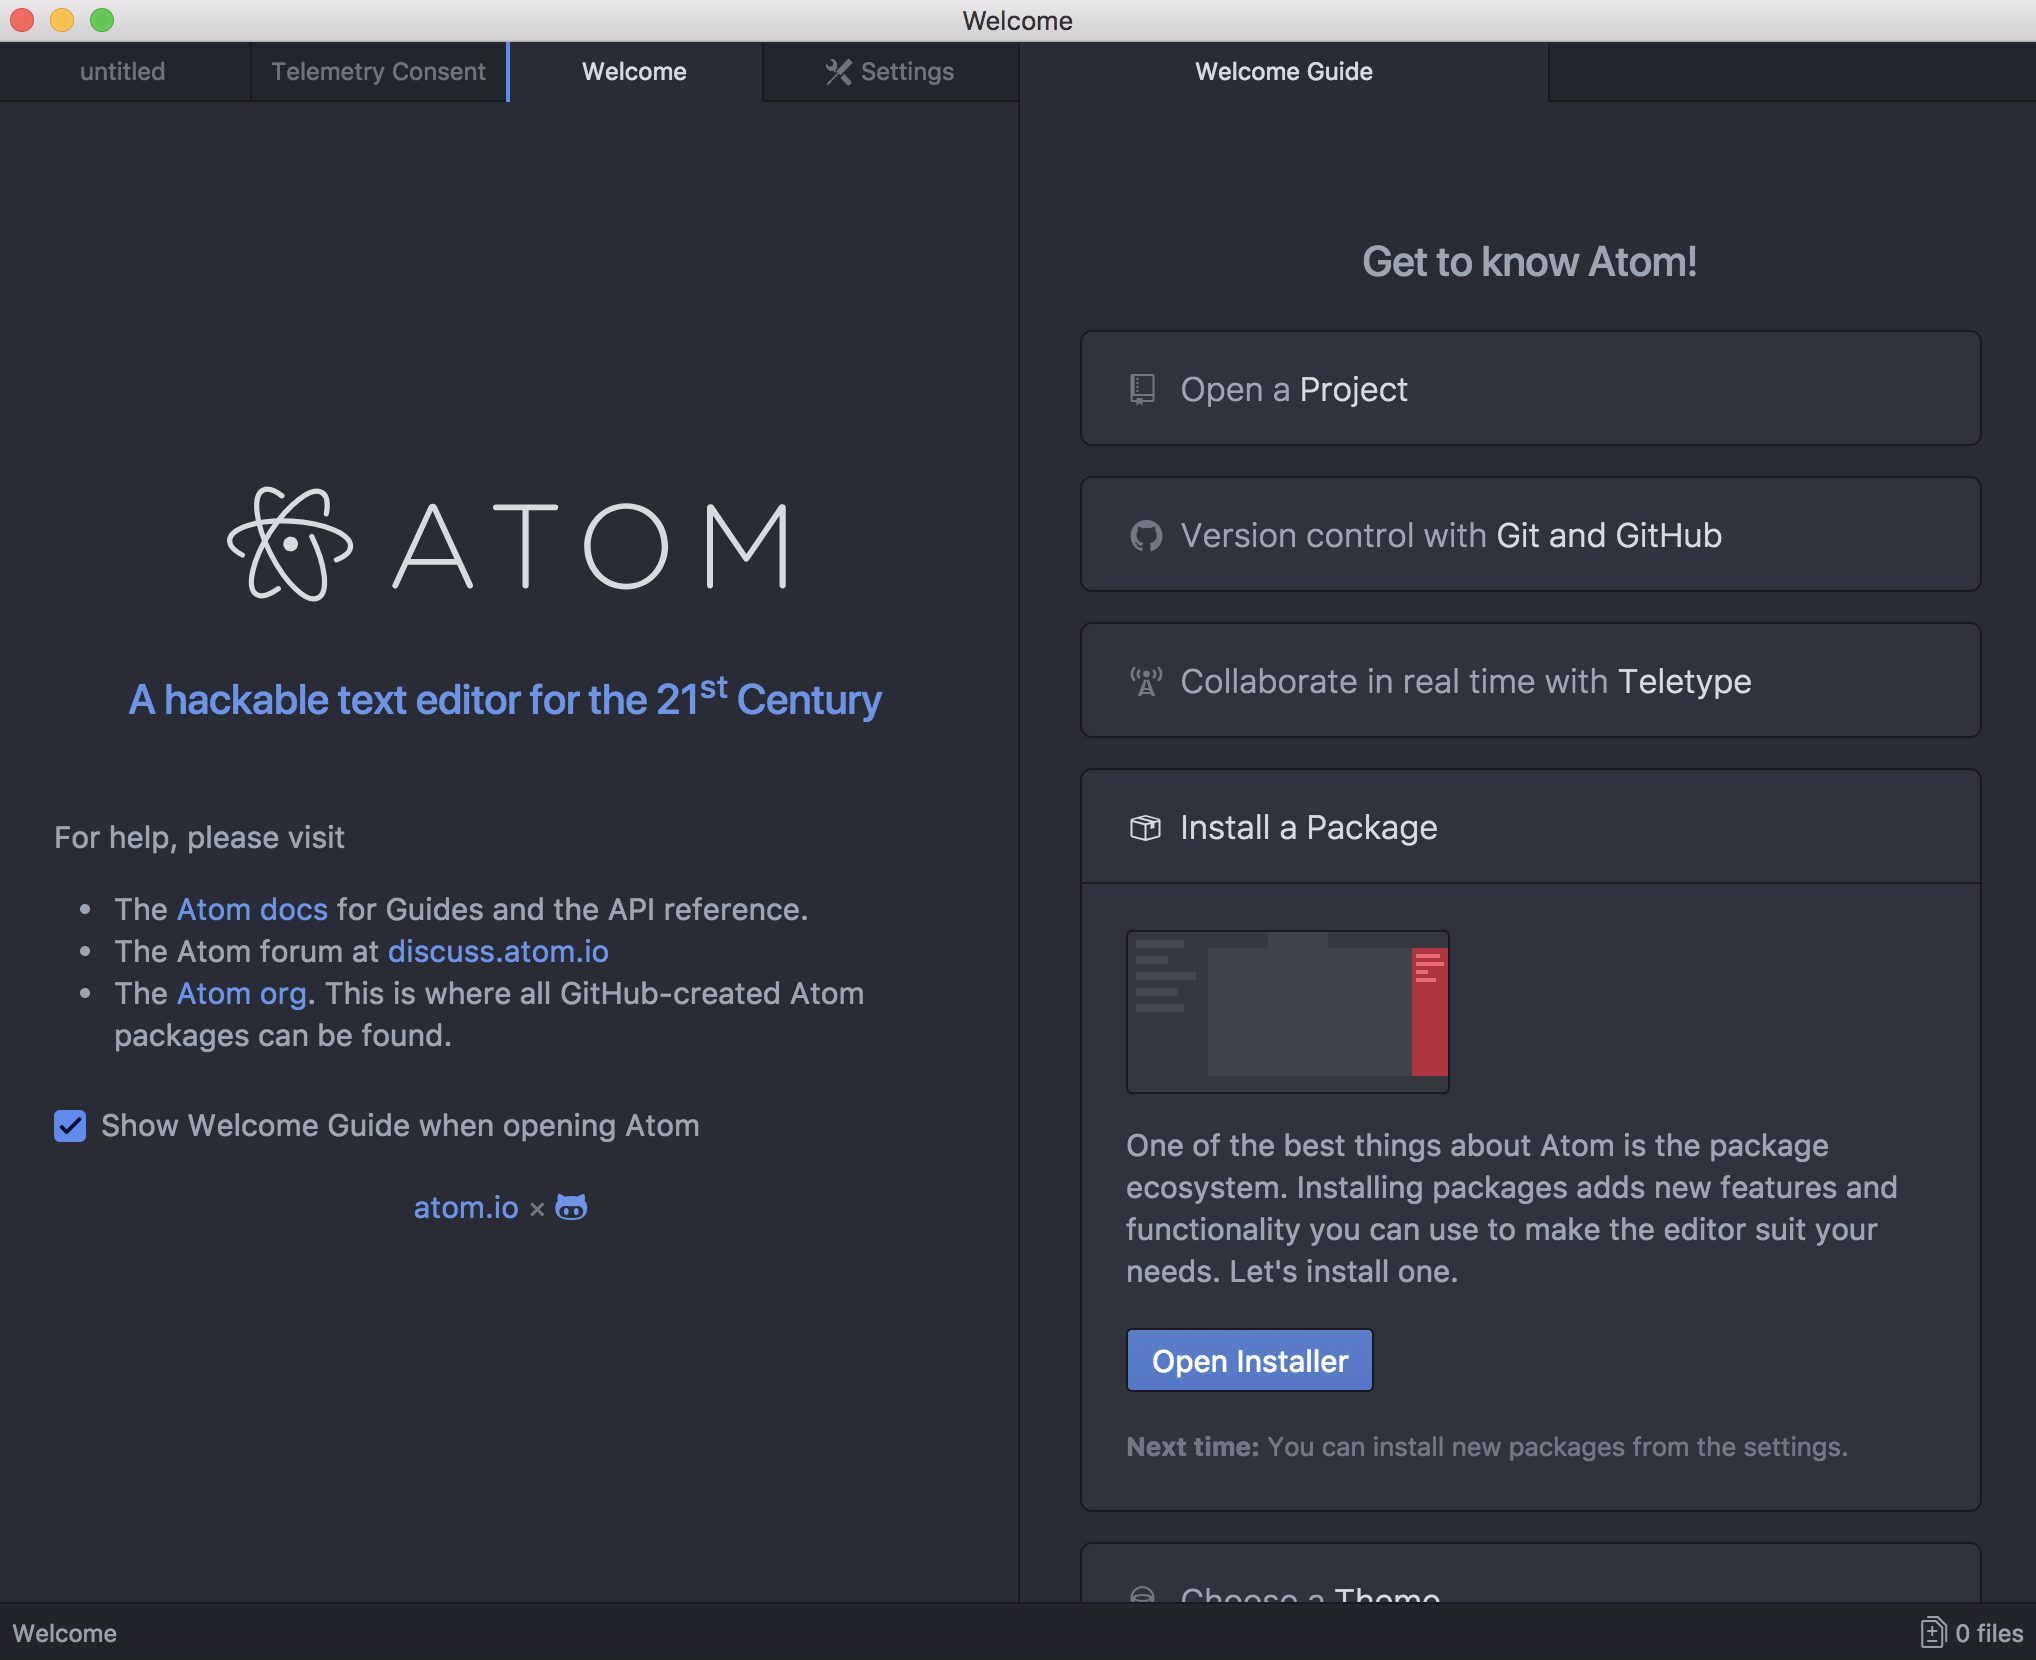Image resolution: width=2036 pixels, height=1660 pixels.
Task: Click the package installer preview thumbnail
Action: [x=1288, y=1012]
